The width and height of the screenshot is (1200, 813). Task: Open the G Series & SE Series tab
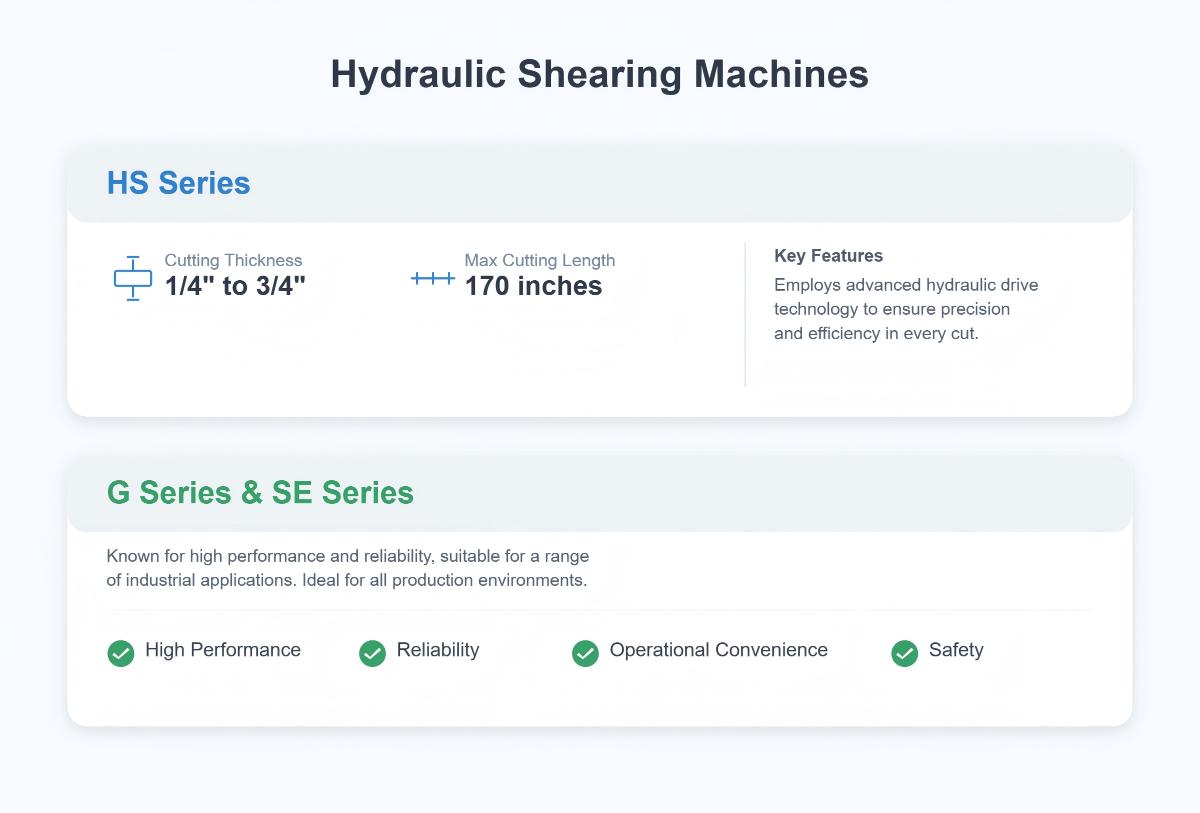tap(262, 493)
